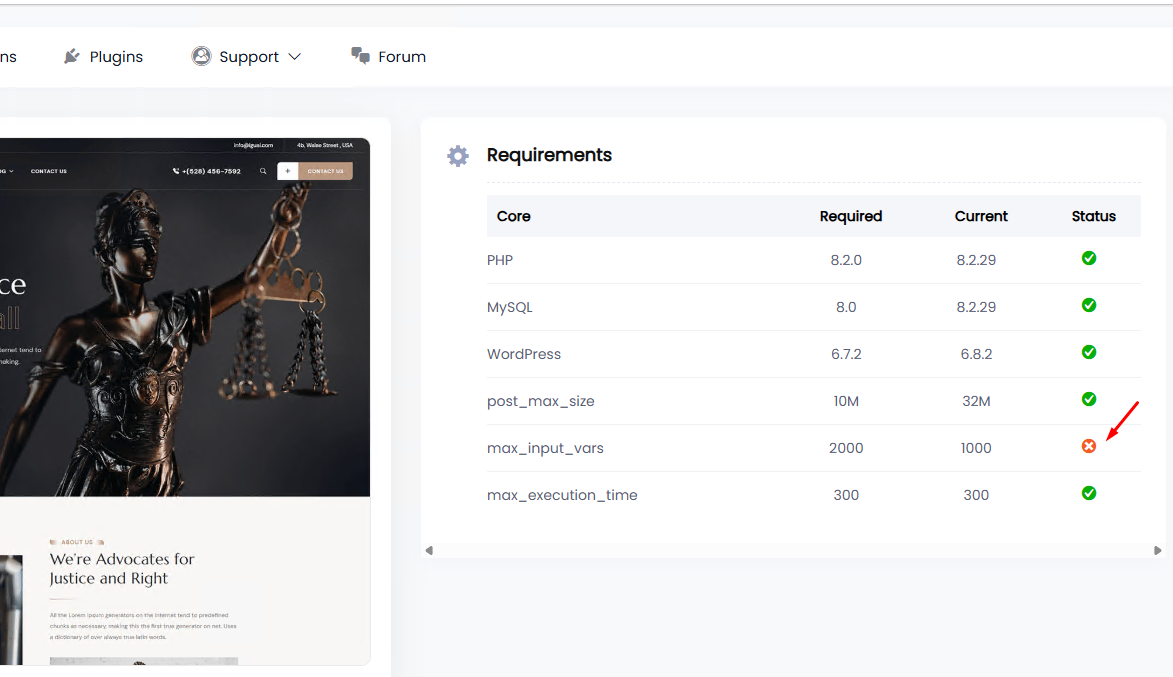The height and width of the screenshot is (677, 1173).
Task: Select the MySQL row label
Action: [x=509, y=307]
